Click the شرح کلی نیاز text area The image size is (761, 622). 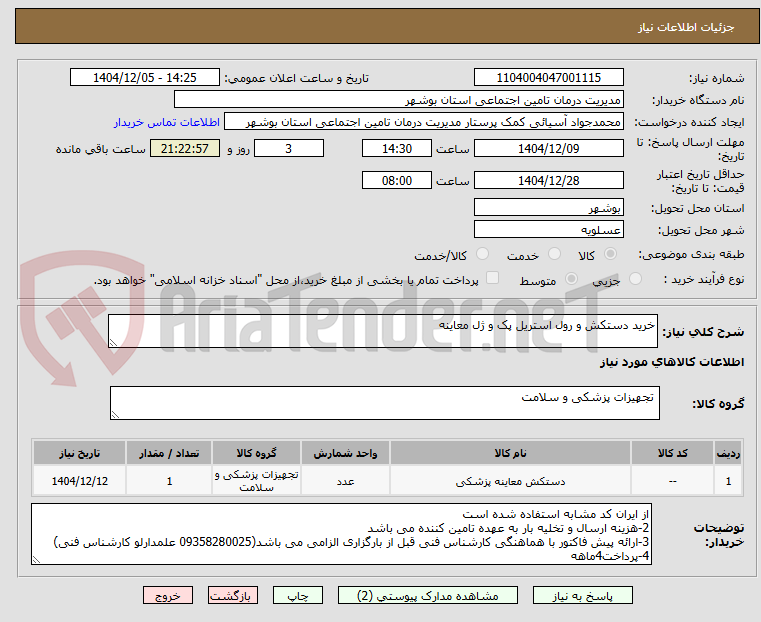click(383, 331)
